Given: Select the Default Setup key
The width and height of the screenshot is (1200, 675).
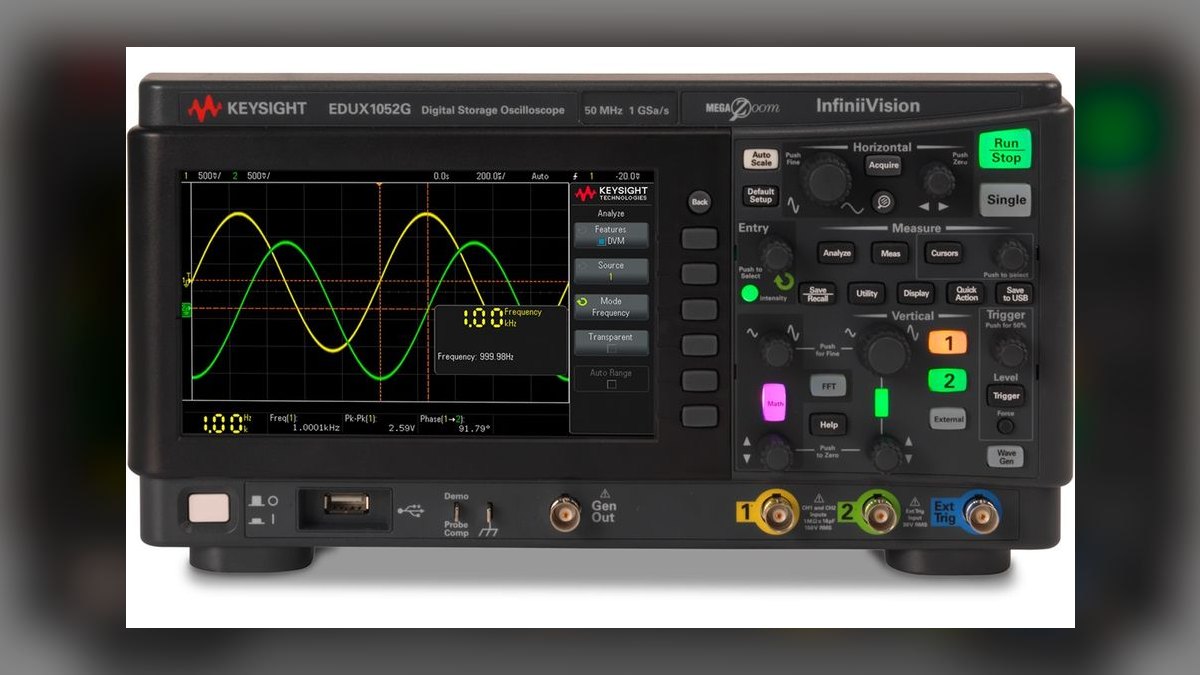Looking at the screenshot, I should click(761, 195).
